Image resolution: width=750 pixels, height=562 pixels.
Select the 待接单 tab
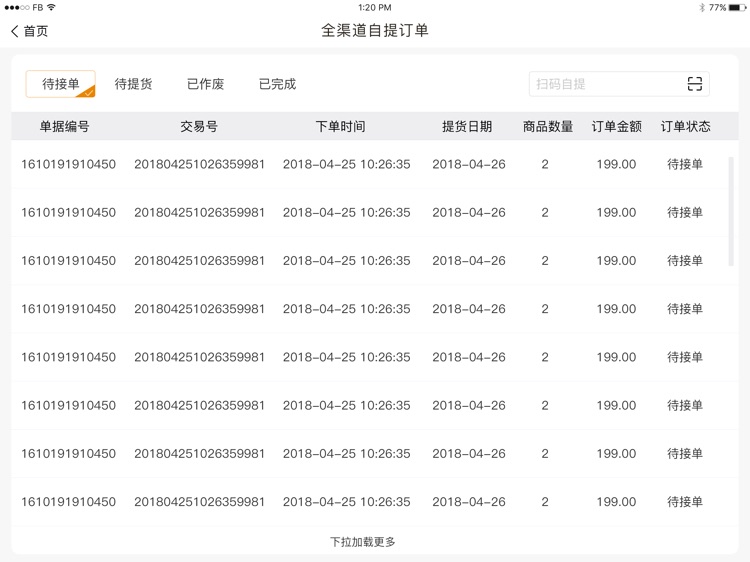click(x=61, y=84)
